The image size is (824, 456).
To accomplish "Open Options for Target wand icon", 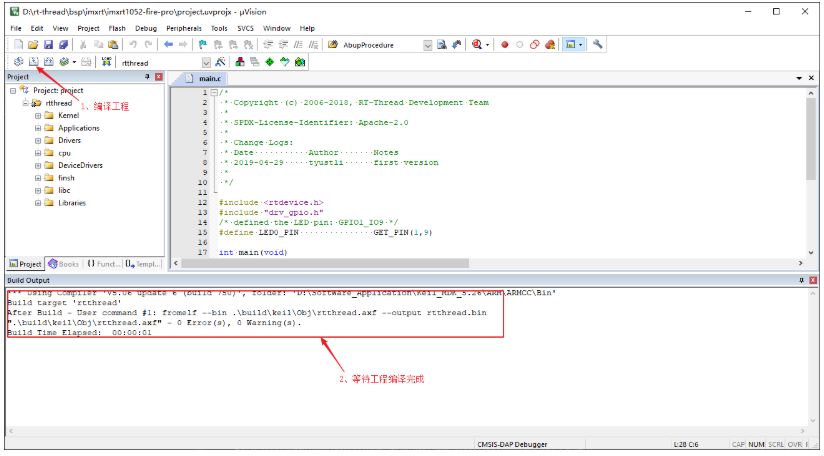I will click(x=218, y=62).
